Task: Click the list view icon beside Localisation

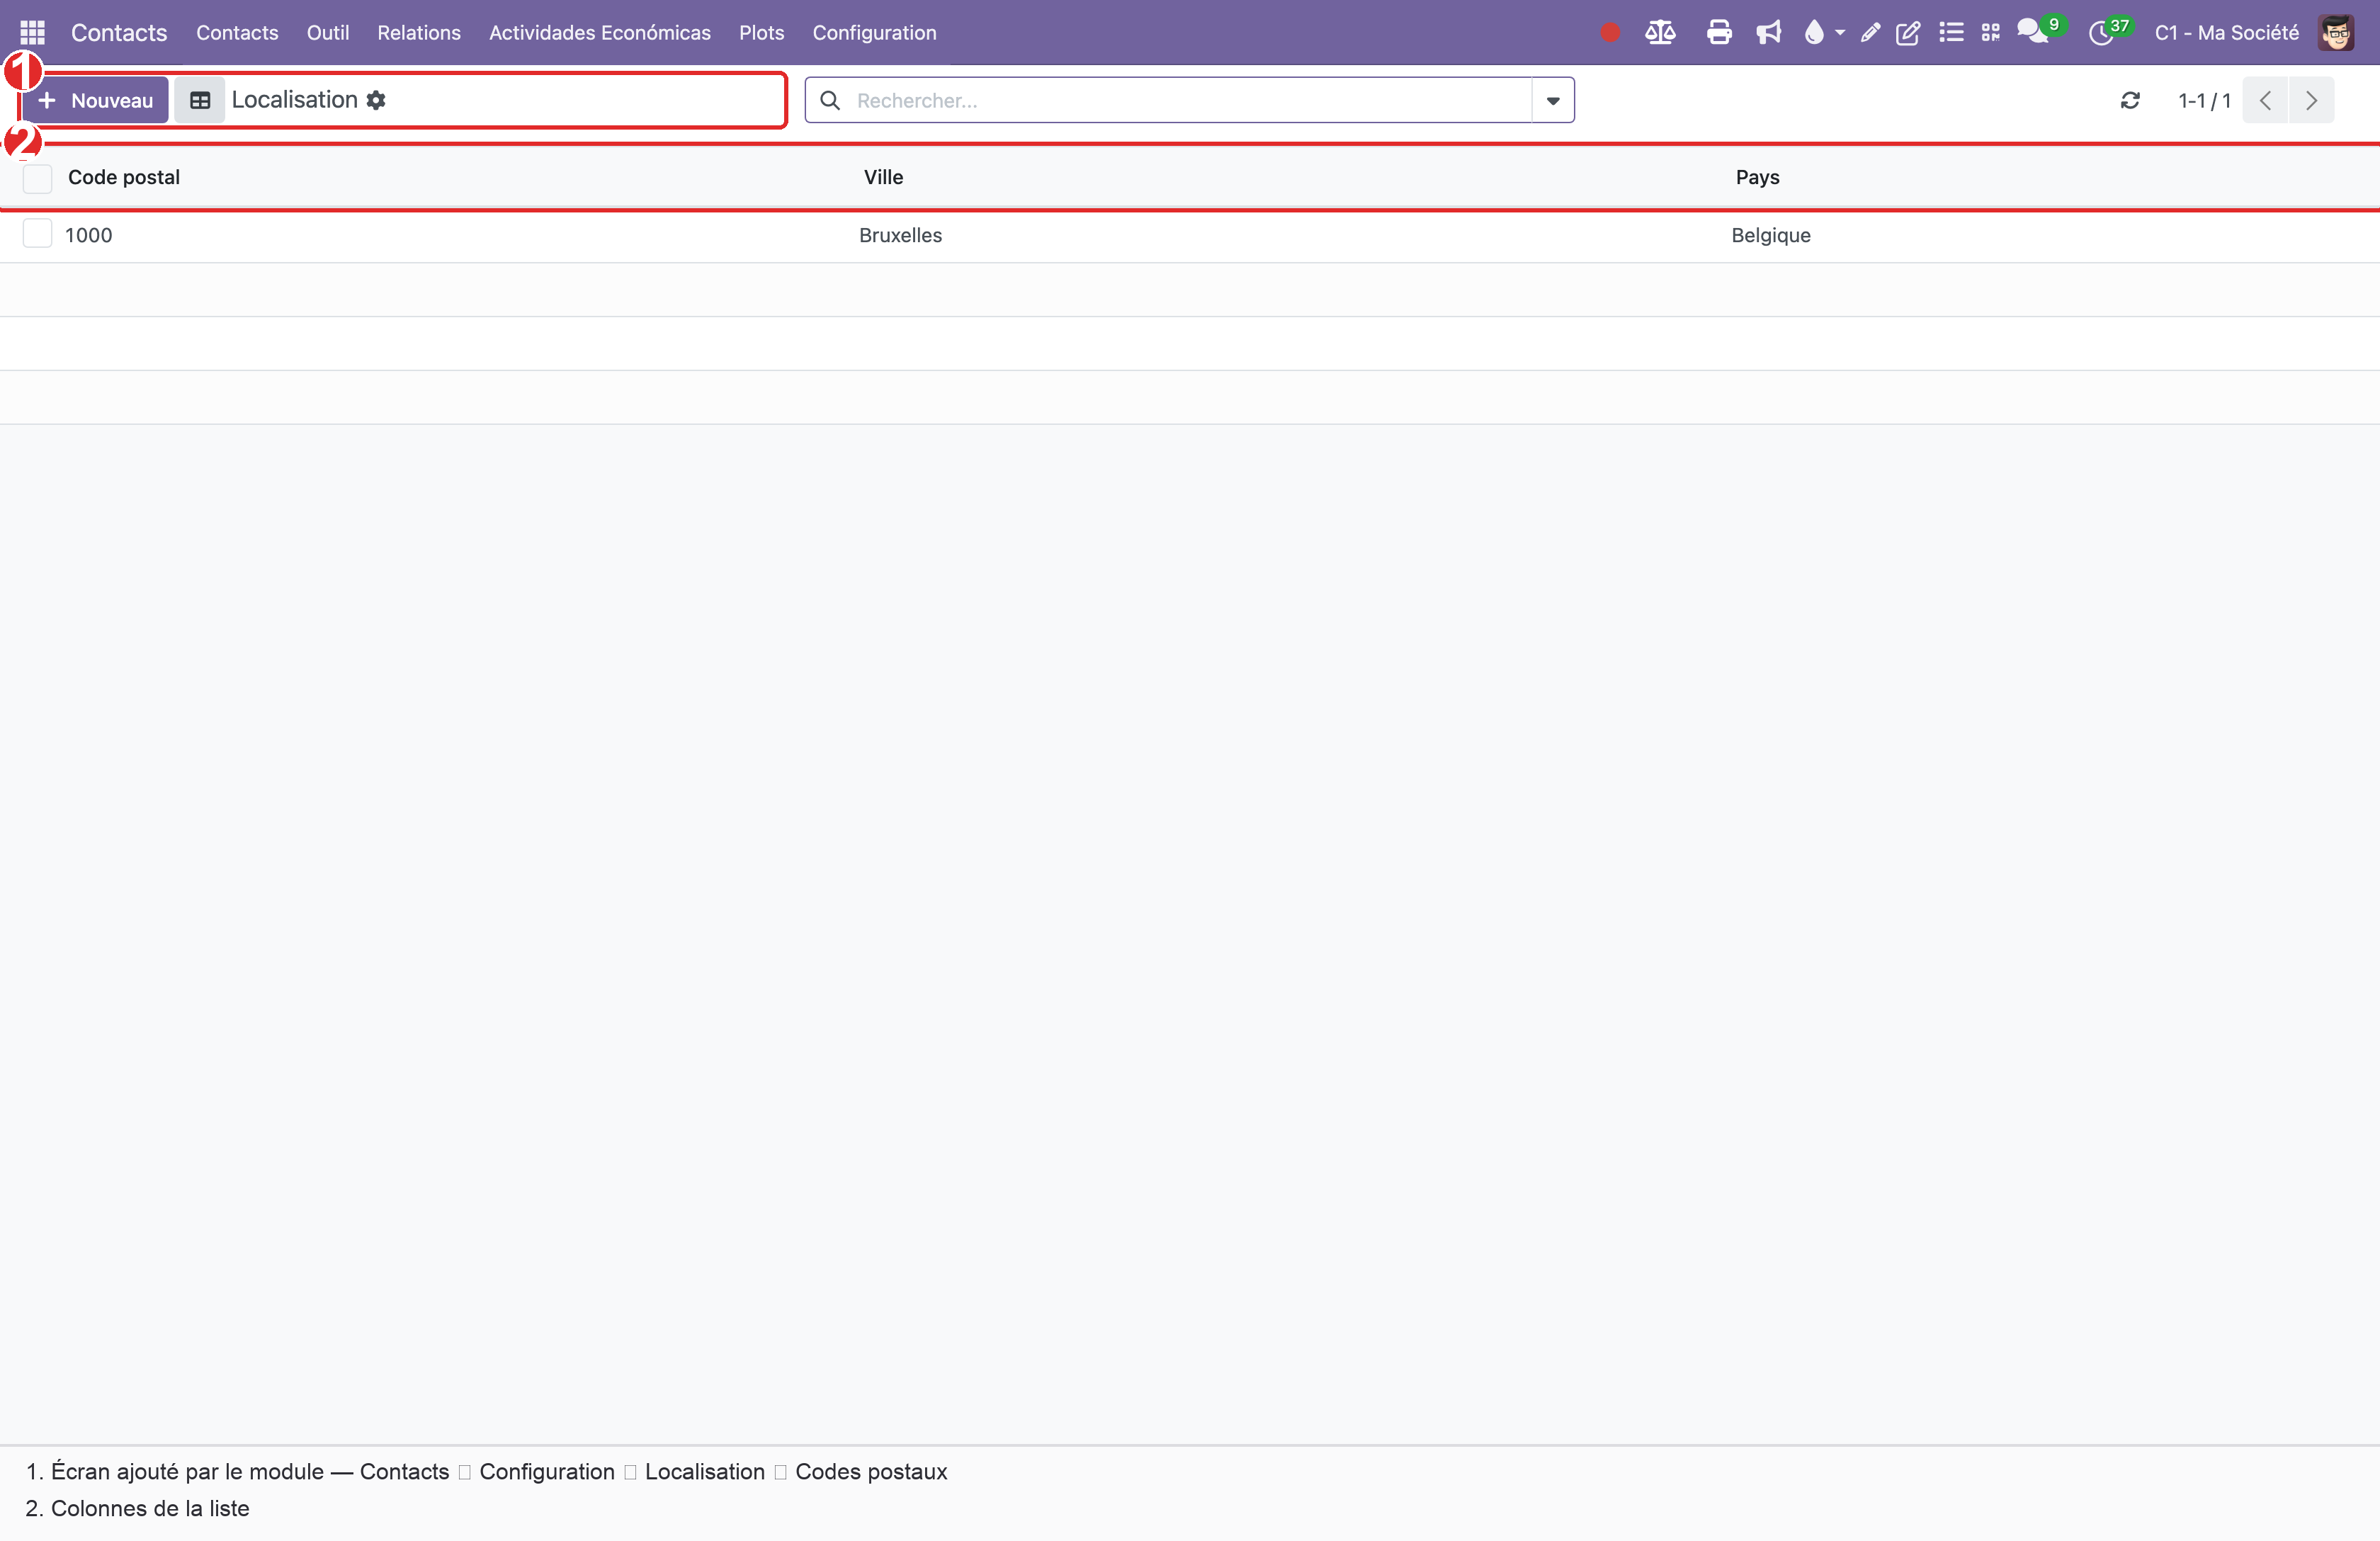Action: [200, 100]
